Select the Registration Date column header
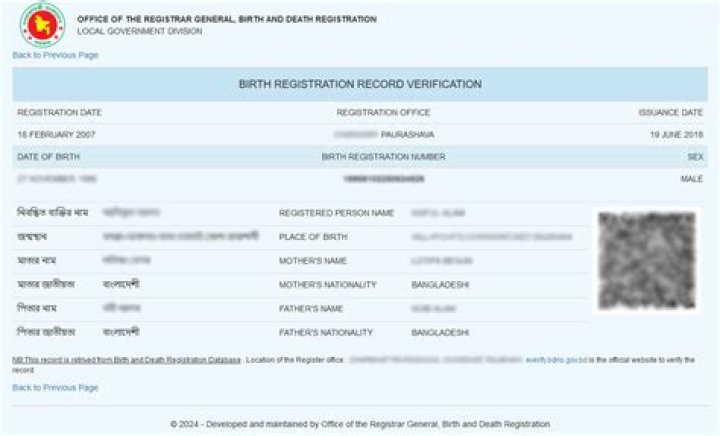720x436 pixels. pyautogui.click(x=59, y=112)
